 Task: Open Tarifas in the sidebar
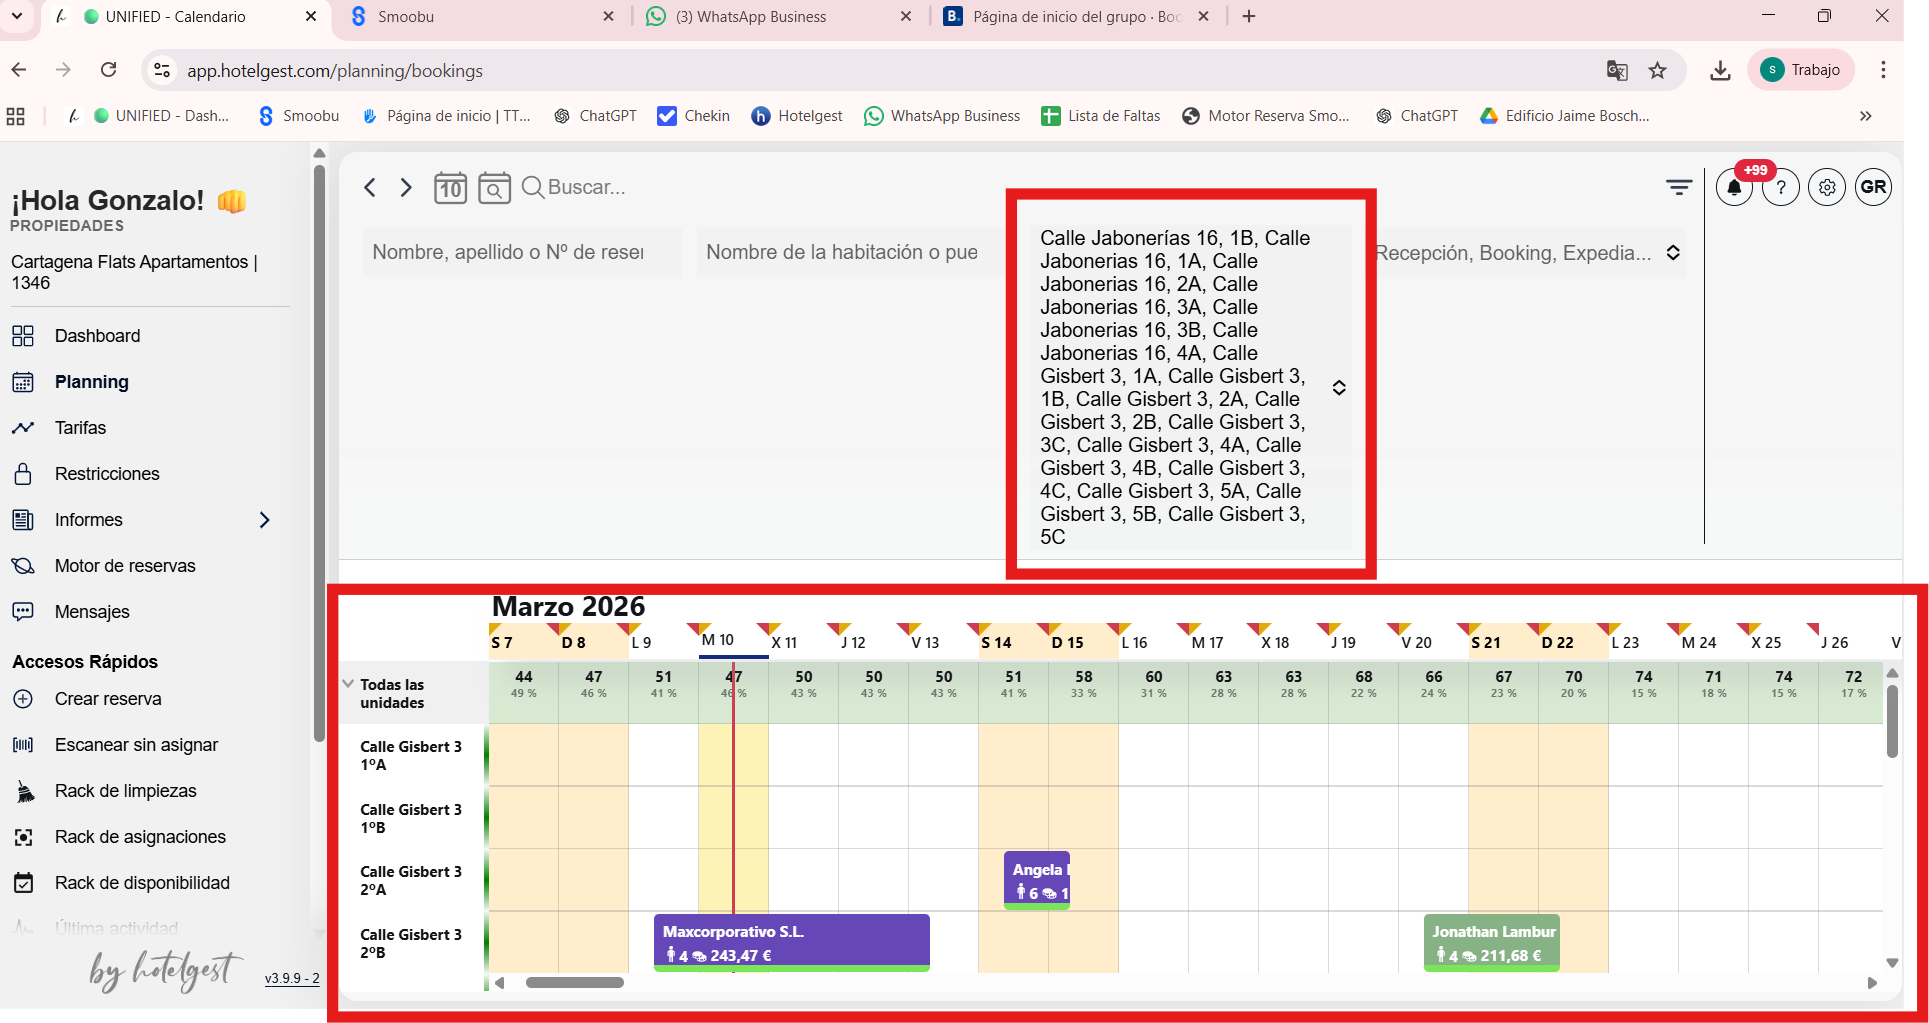(80, 428)
